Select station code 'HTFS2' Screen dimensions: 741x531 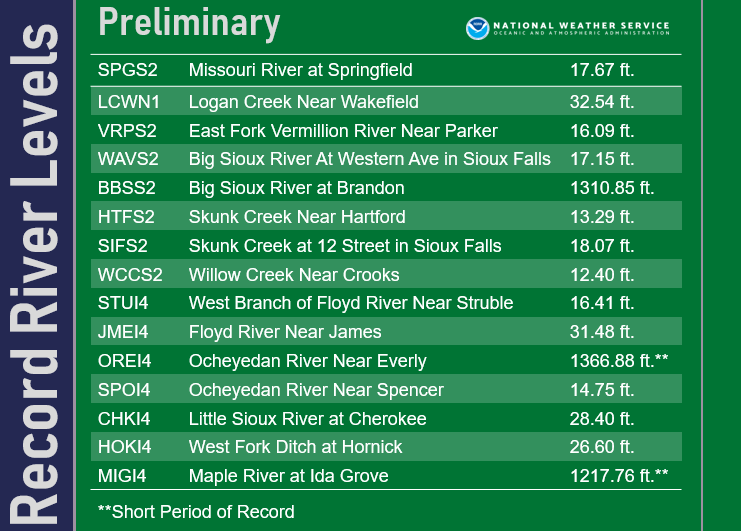(x=126, y=217)
